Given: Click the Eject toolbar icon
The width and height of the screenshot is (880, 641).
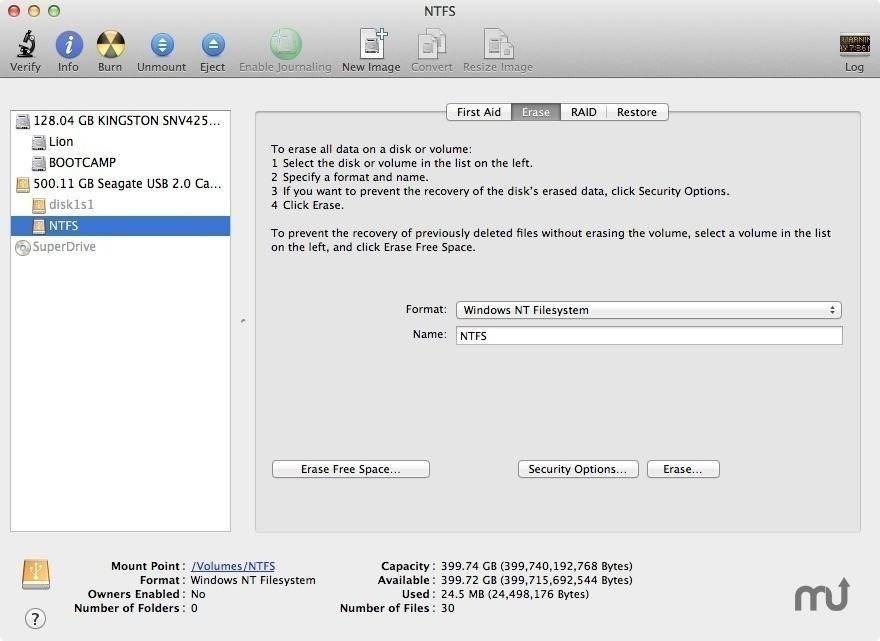Looking at the screenshot, I should click(212, 45).
